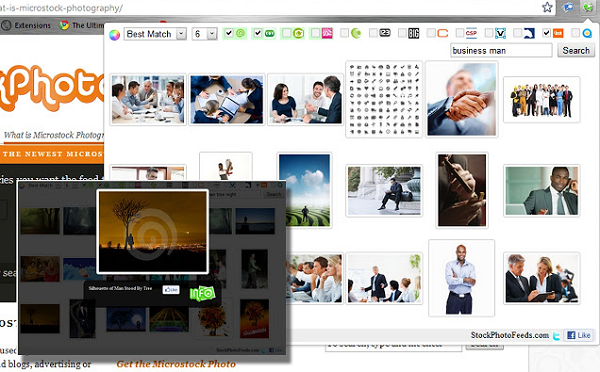Click the blue speech bubble extension icon
This screenshot has height=372, width=600.
coord(569,7)
